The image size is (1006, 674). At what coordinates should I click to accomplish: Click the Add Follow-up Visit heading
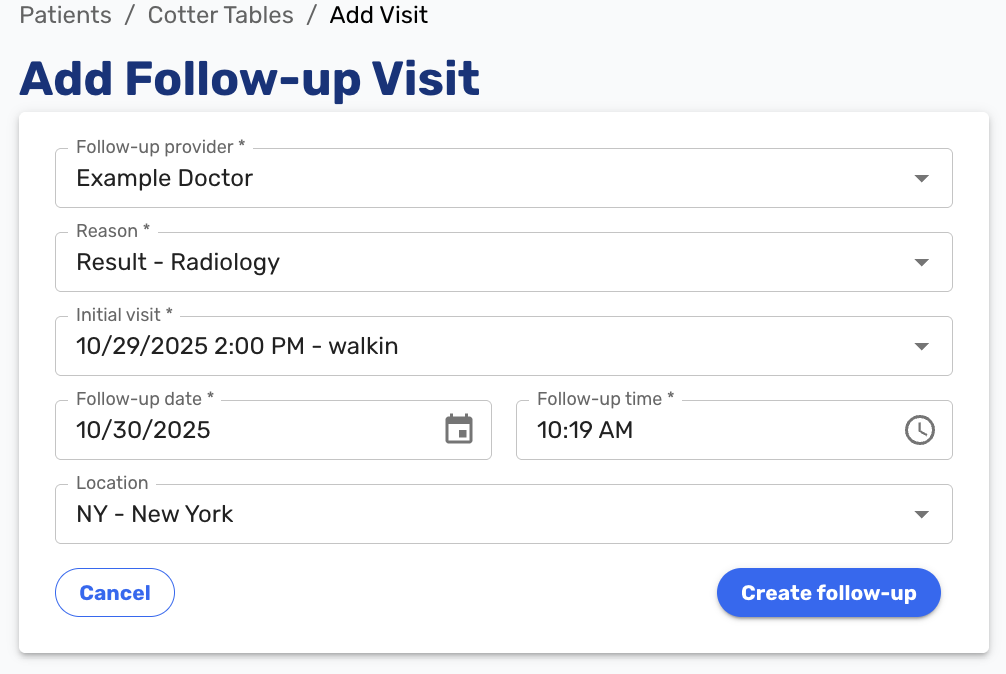(x=249, y=79)
